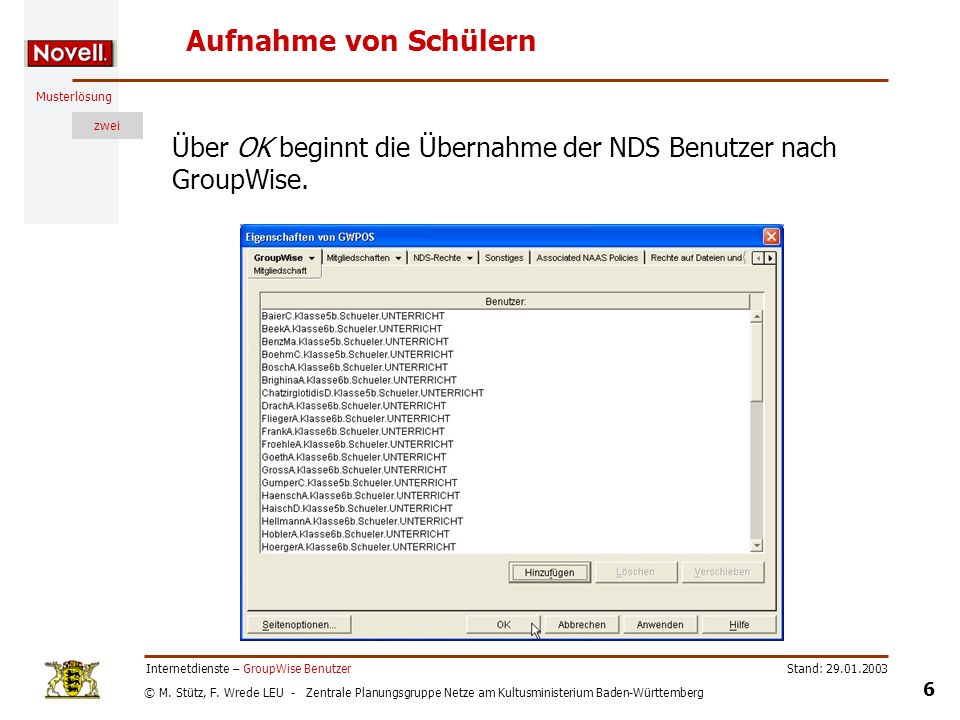
Task: Open Seitenoptionen...
Action: pyautogui.click(x=299, y=624)
